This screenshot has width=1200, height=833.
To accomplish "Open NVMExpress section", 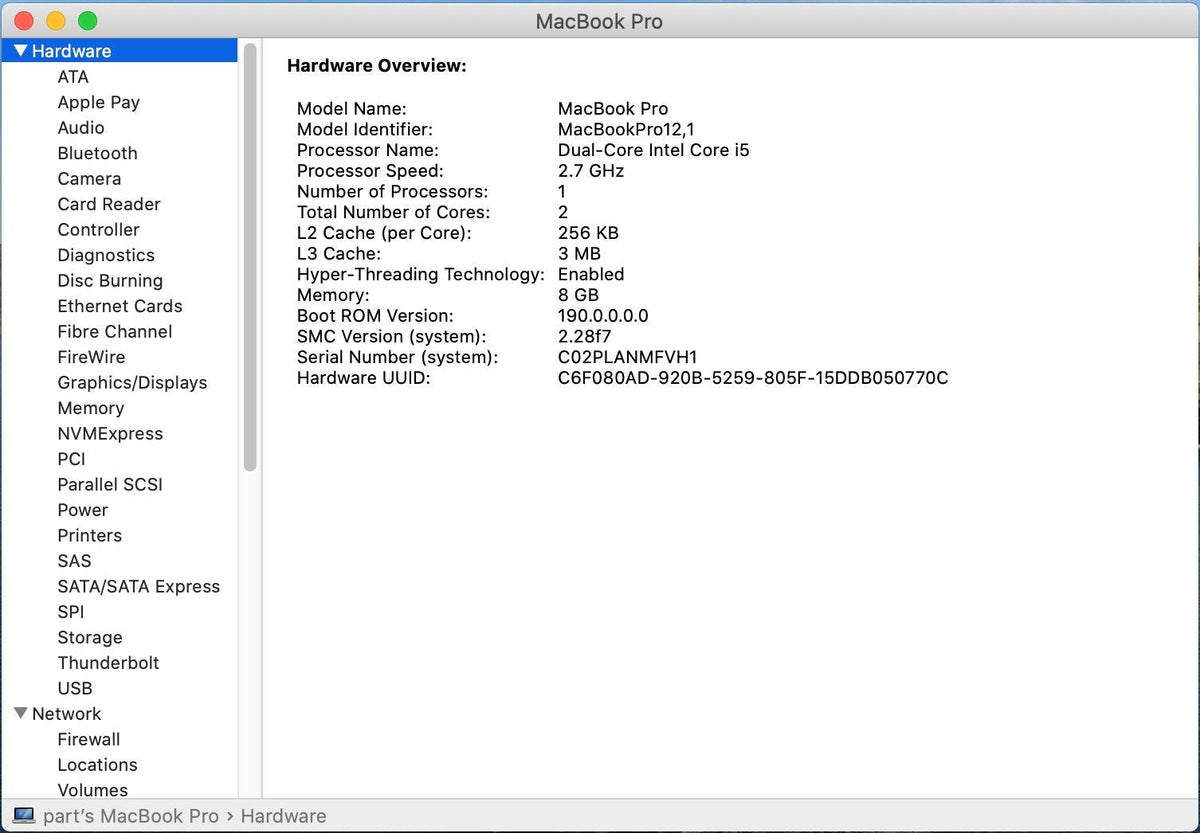I will pos(110,434).
